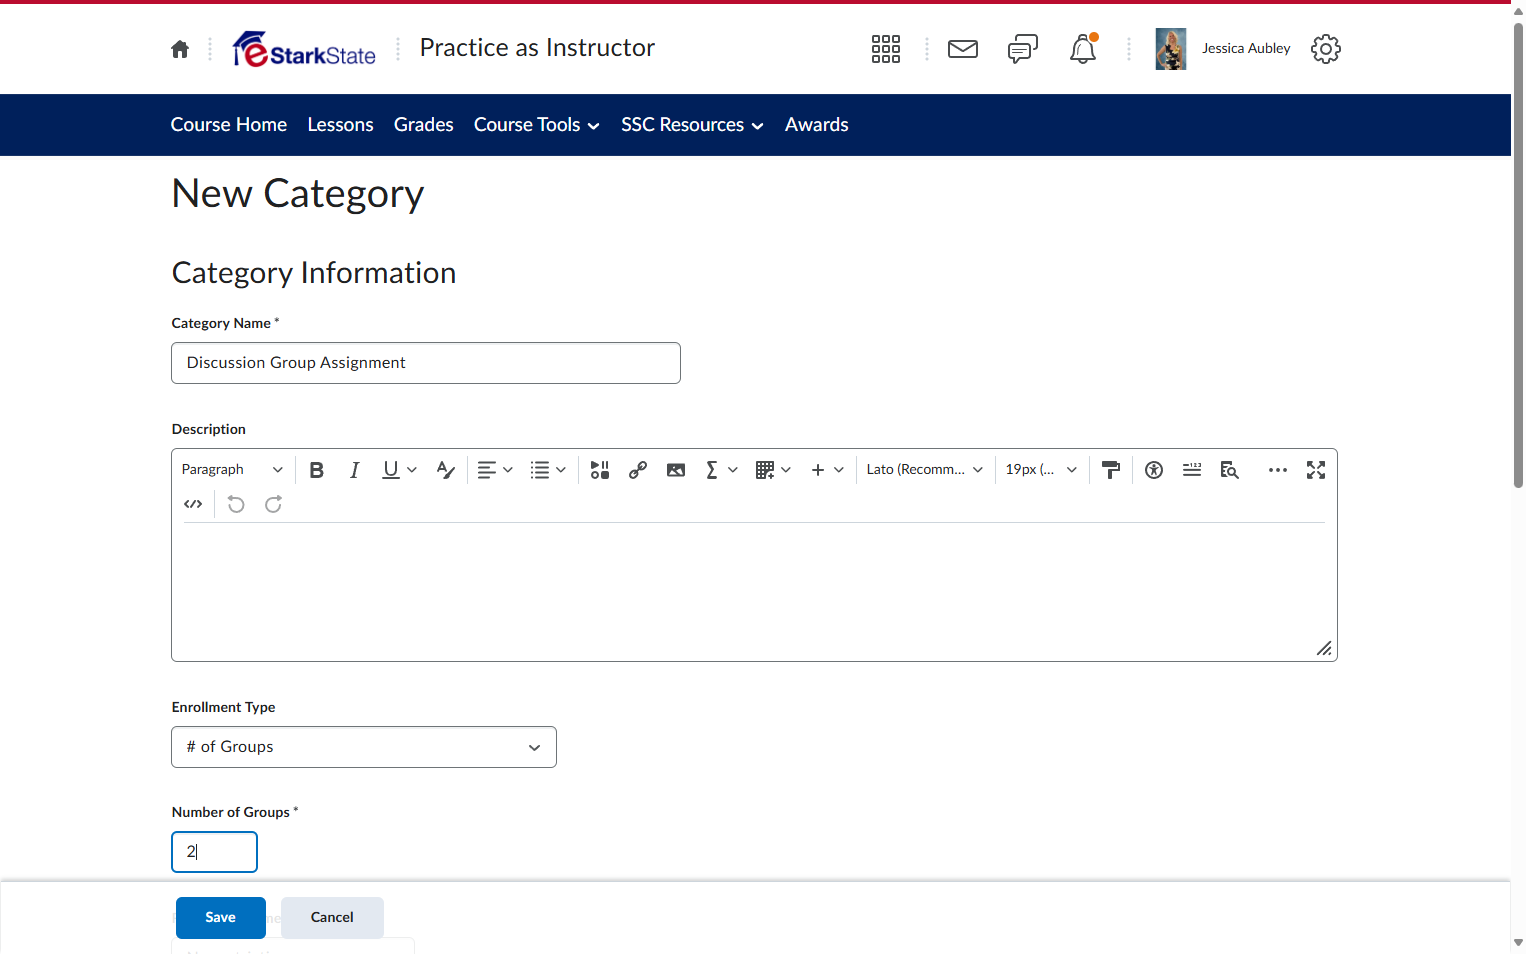Open the preview icon in editor
This screenshot has height=954, width=1526.
1230,470
